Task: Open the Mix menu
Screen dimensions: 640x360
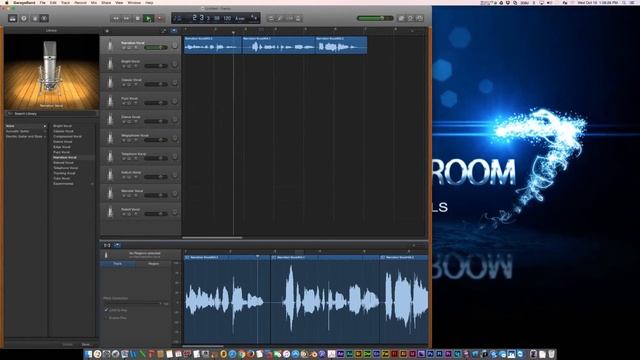Action: pos(94,2)
